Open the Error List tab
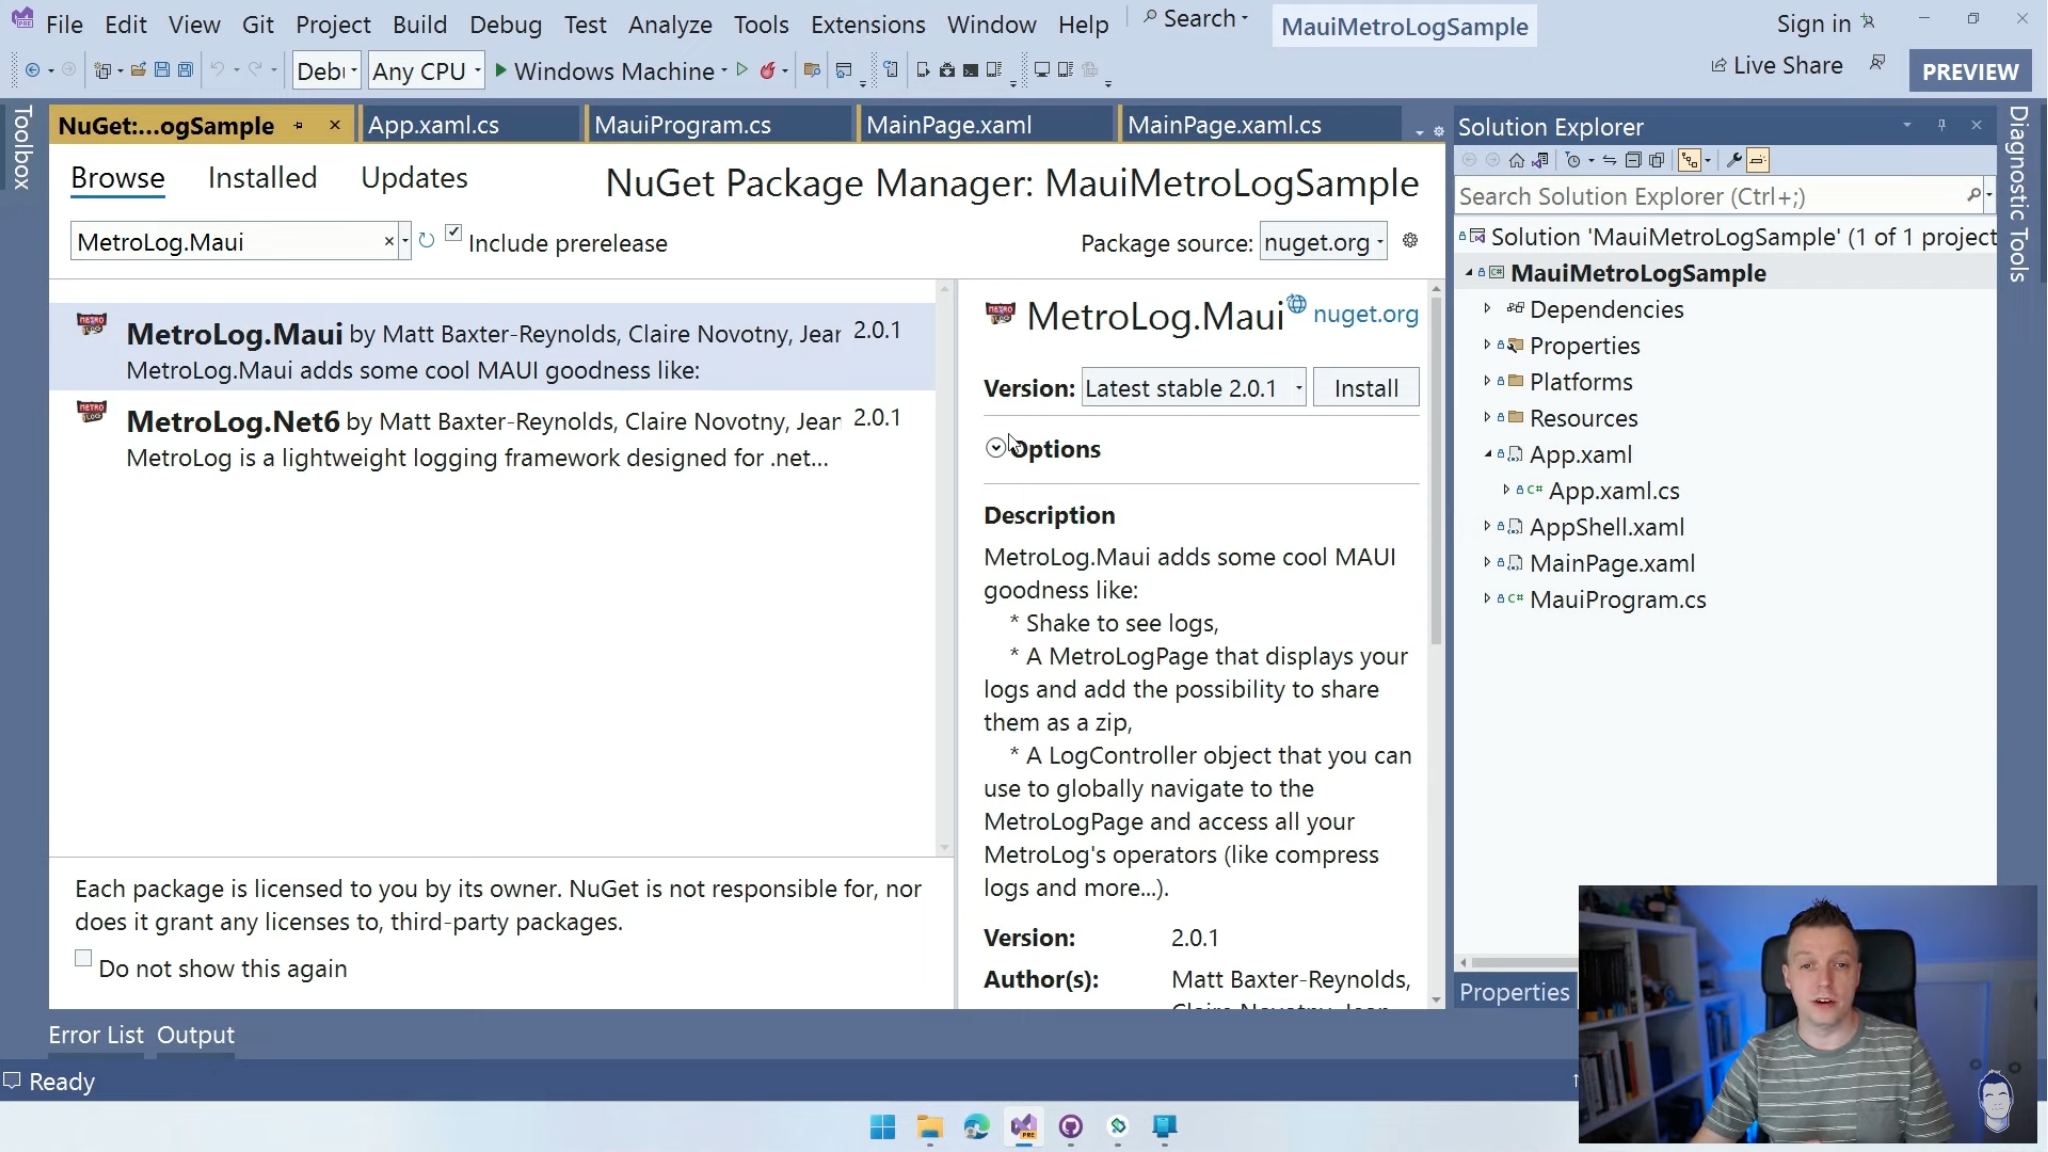2048x1152 pixels. click(96, 1035)
